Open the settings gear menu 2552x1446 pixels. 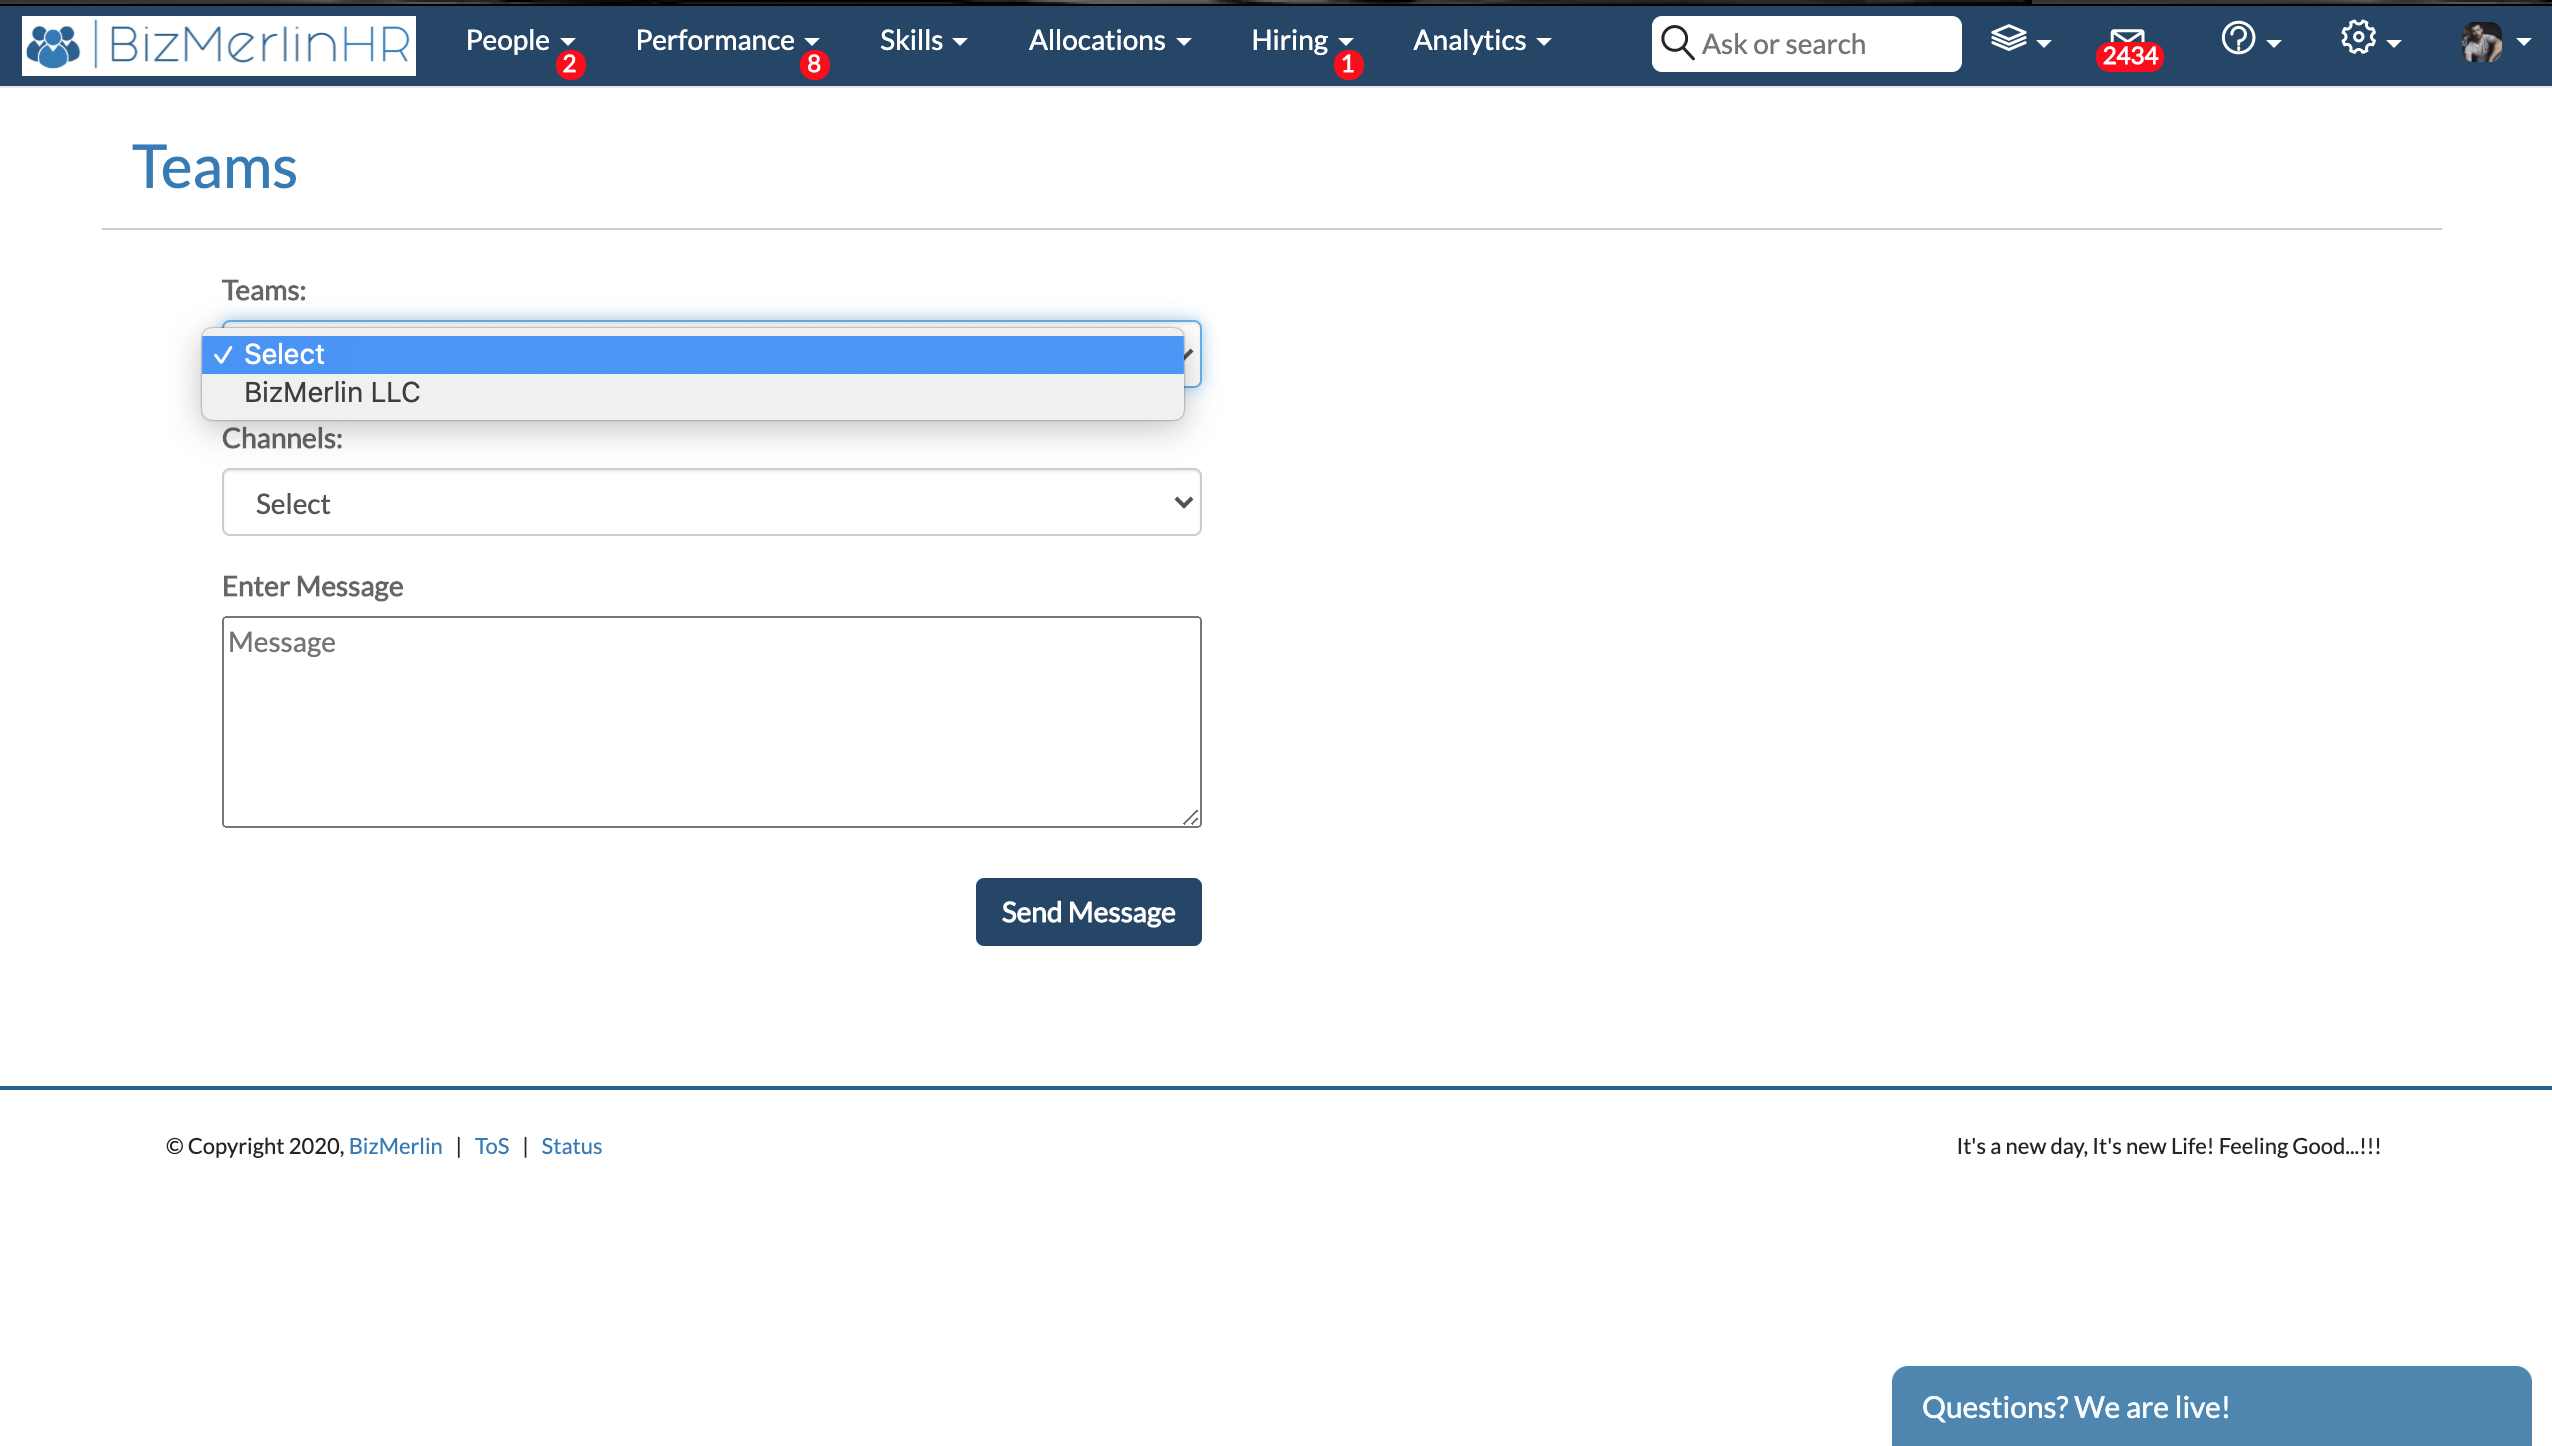[2370, 40]
